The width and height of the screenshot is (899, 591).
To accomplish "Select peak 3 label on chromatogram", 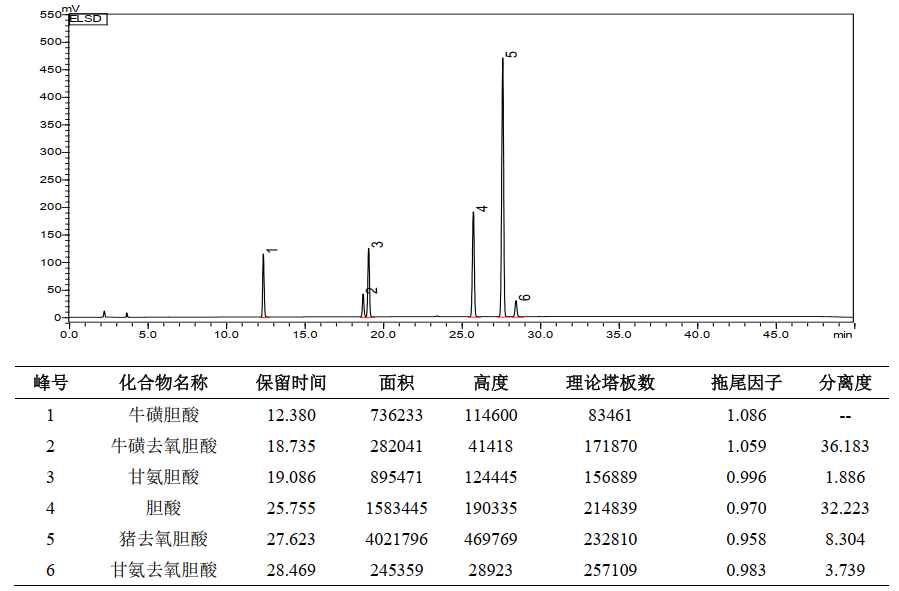I will click(378, 244).
